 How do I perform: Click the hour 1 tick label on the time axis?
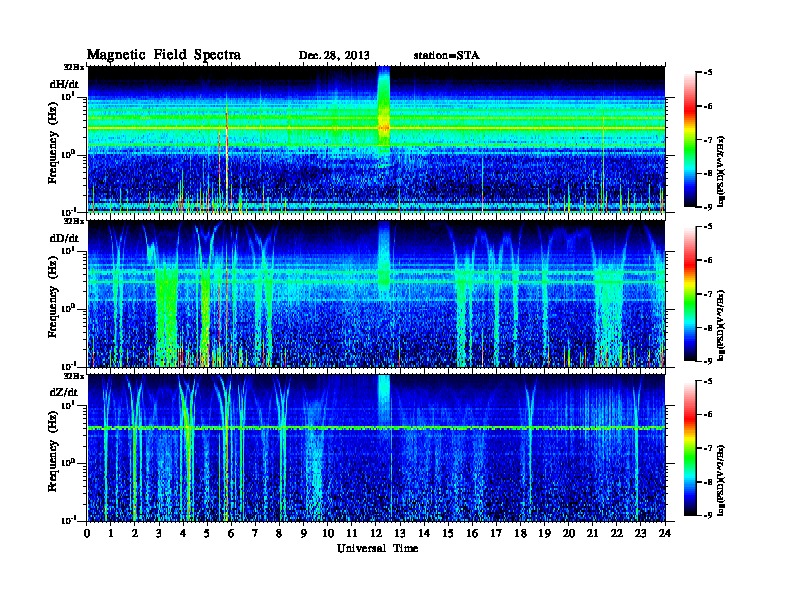click(x=111, y=533)
